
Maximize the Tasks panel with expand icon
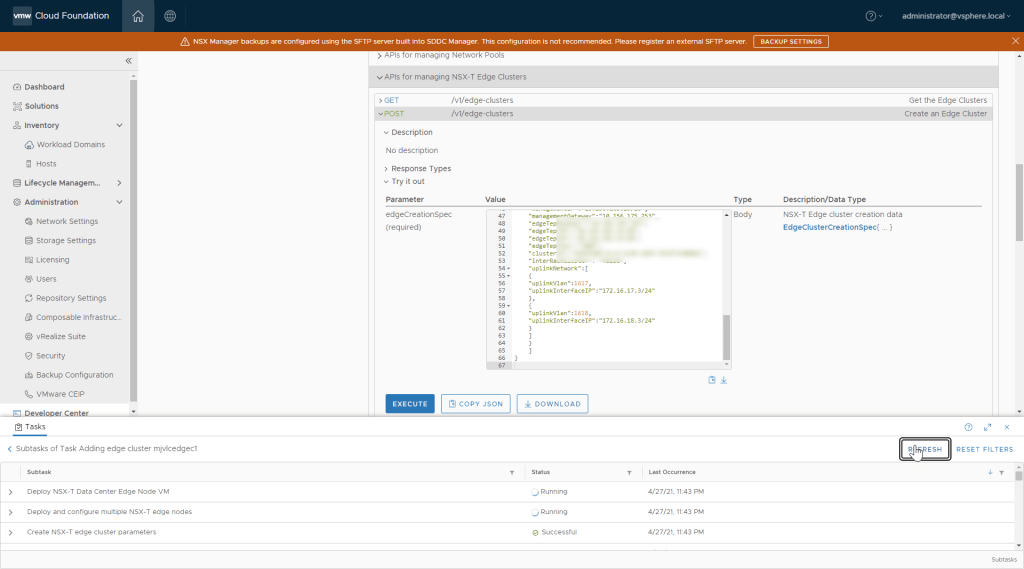coord(988,427)
